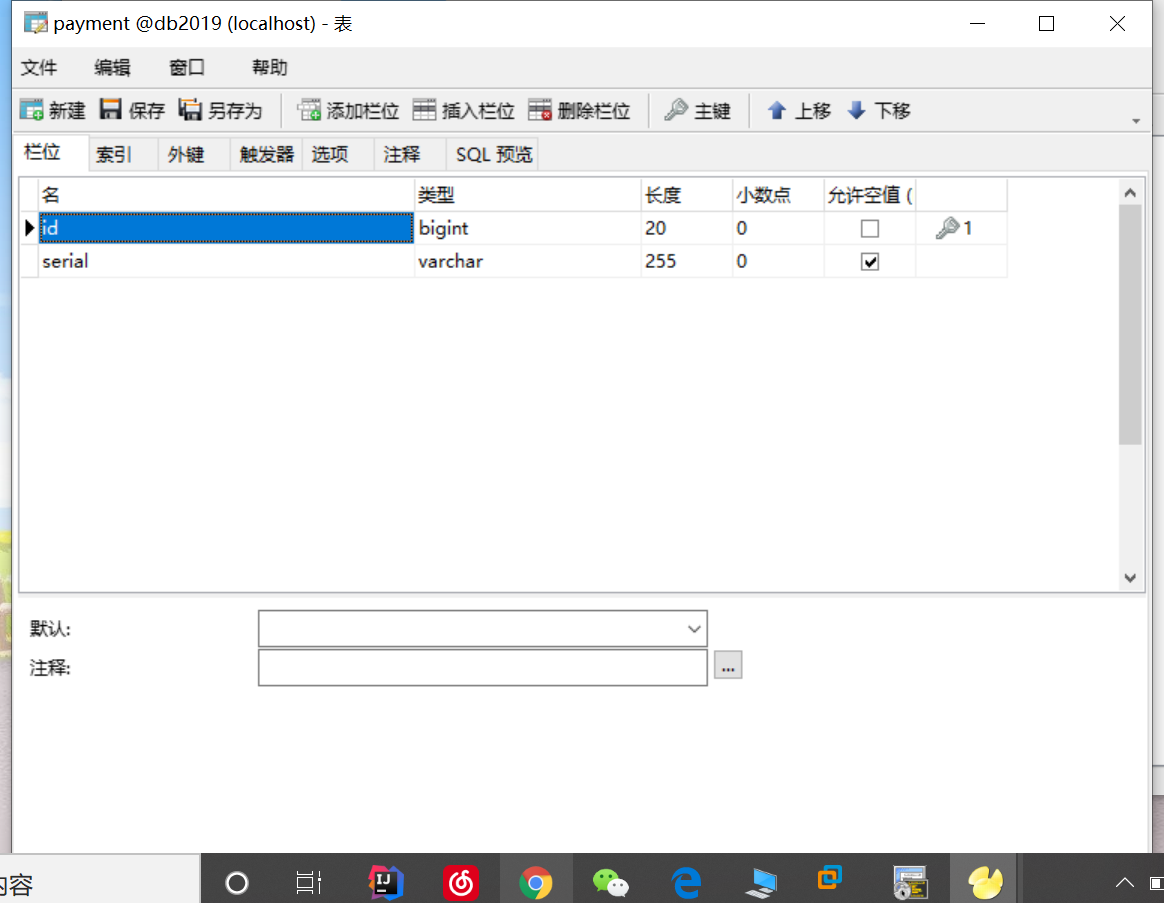Add a field with 添加栏位
Screen dimensions: 1164x903
(348, 111)
